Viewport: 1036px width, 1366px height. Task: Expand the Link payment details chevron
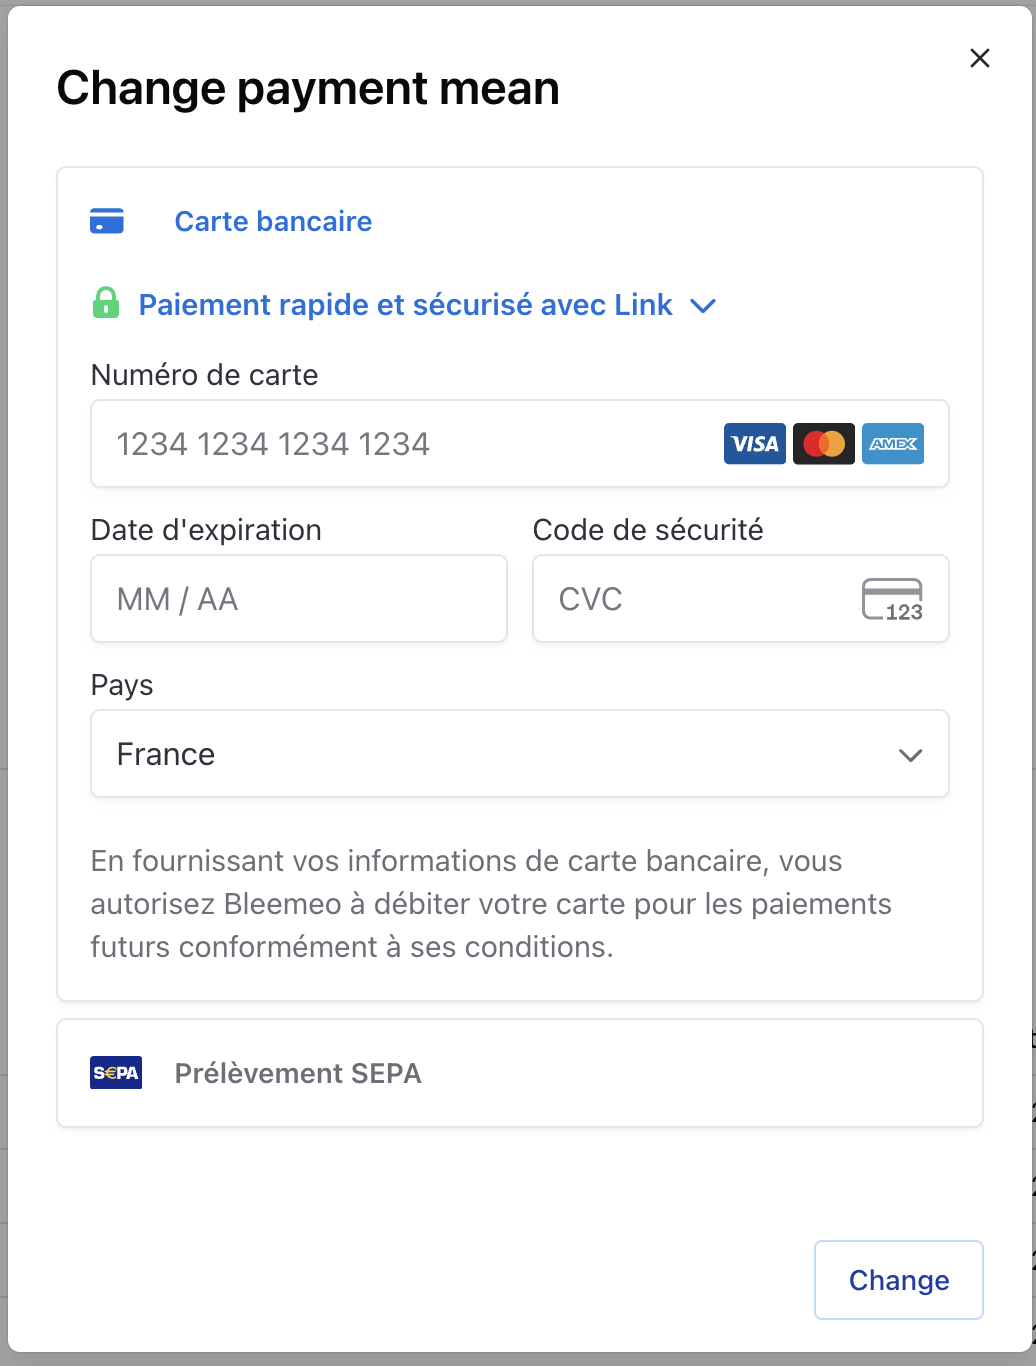[703, 305]
